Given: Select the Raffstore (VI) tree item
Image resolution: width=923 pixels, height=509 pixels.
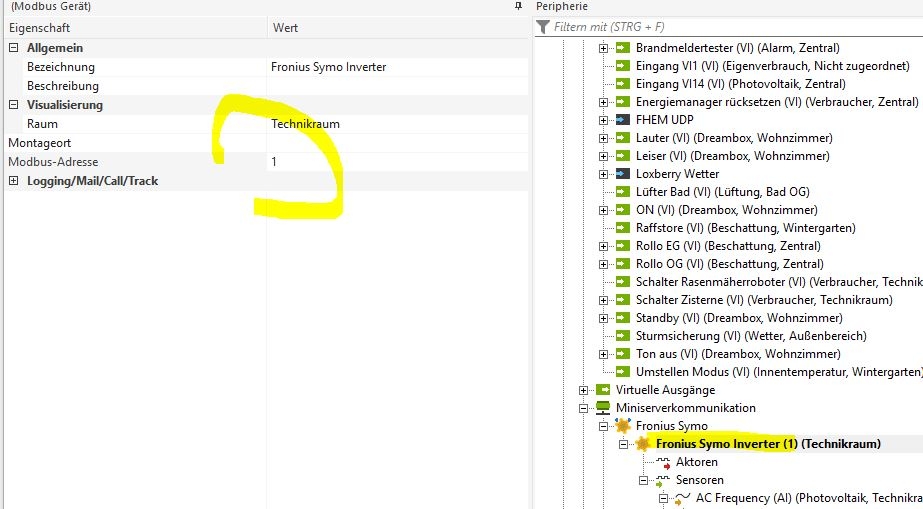Looking at the screenshot, I should 746,228.
